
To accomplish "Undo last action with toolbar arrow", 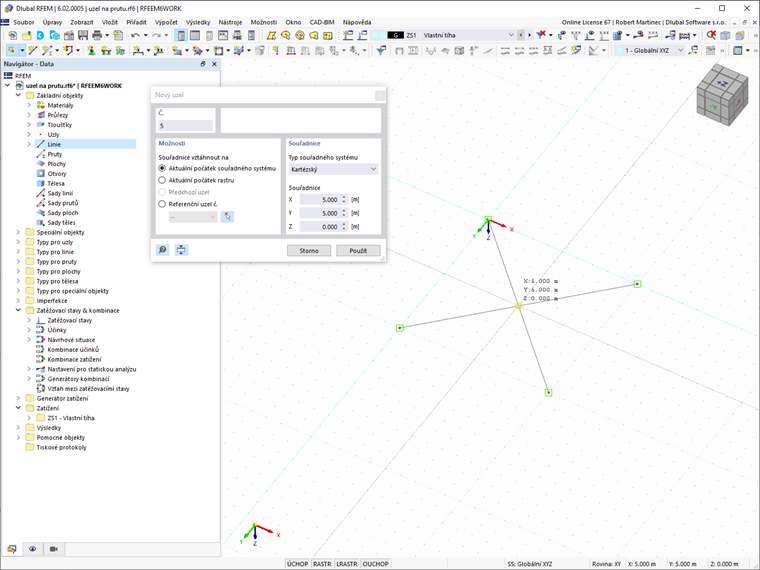I will pos(135,35).
